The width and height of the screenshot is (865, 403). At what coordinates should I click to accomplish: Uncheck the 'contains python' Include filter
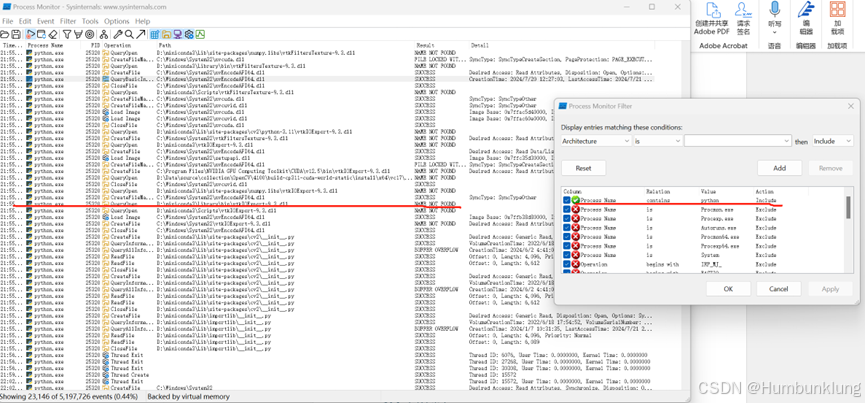coord(567,200)
